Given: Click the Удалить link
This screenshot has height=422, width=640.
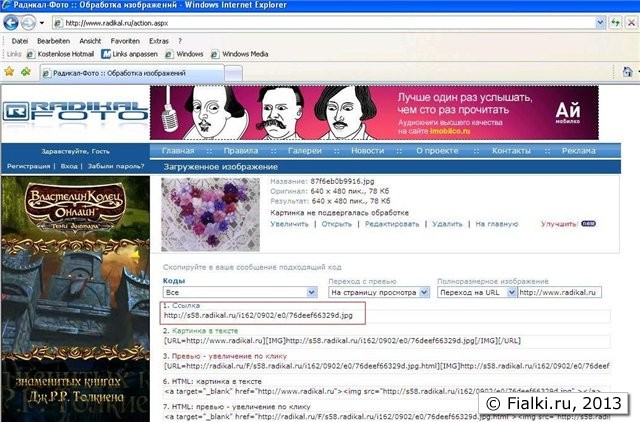Looking at the screenshot, I should point(447,224).
